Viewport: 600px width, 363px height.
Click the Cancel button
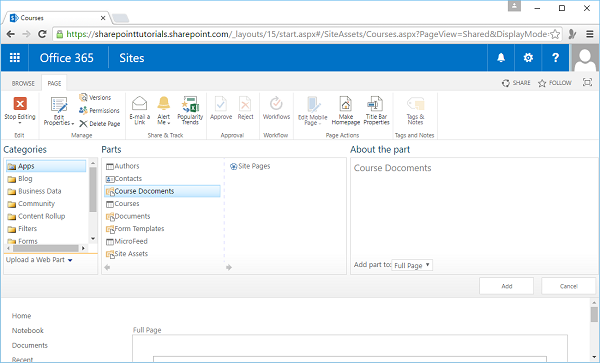pos(568,286)
